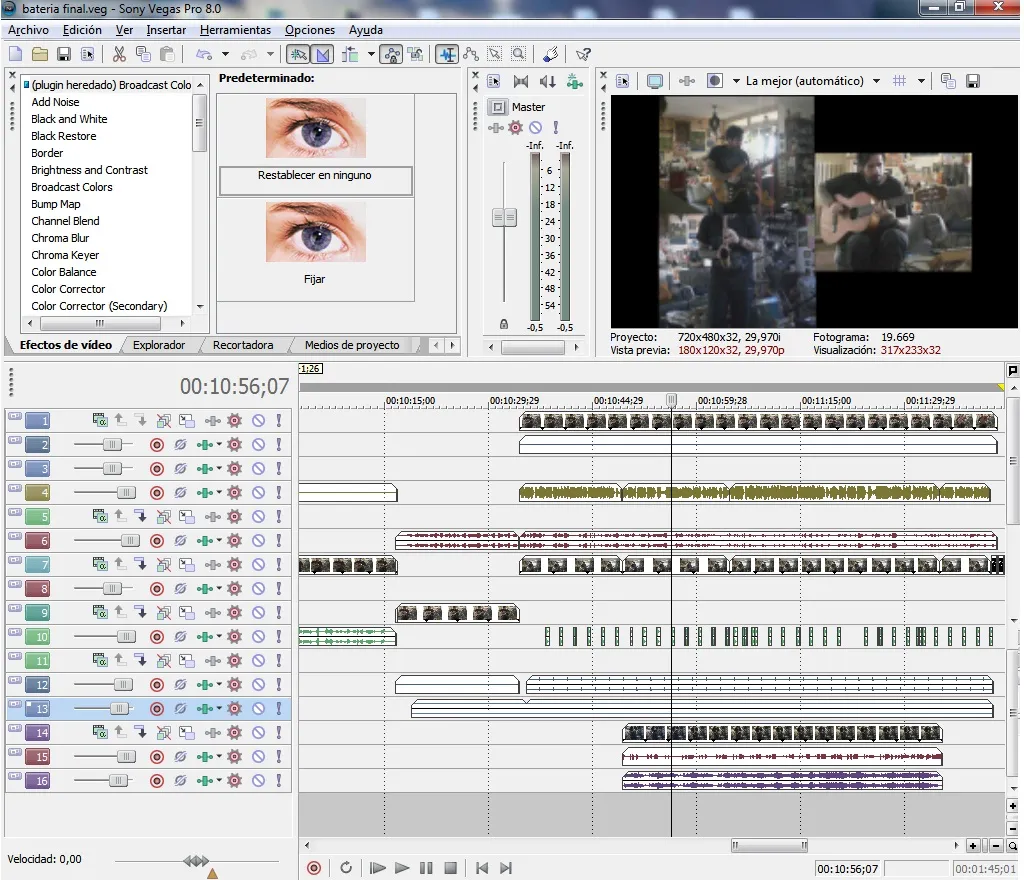Screen dimensions: 1024x880
Task: Toggle Auto Ripple icon
Action: (350, 54)
